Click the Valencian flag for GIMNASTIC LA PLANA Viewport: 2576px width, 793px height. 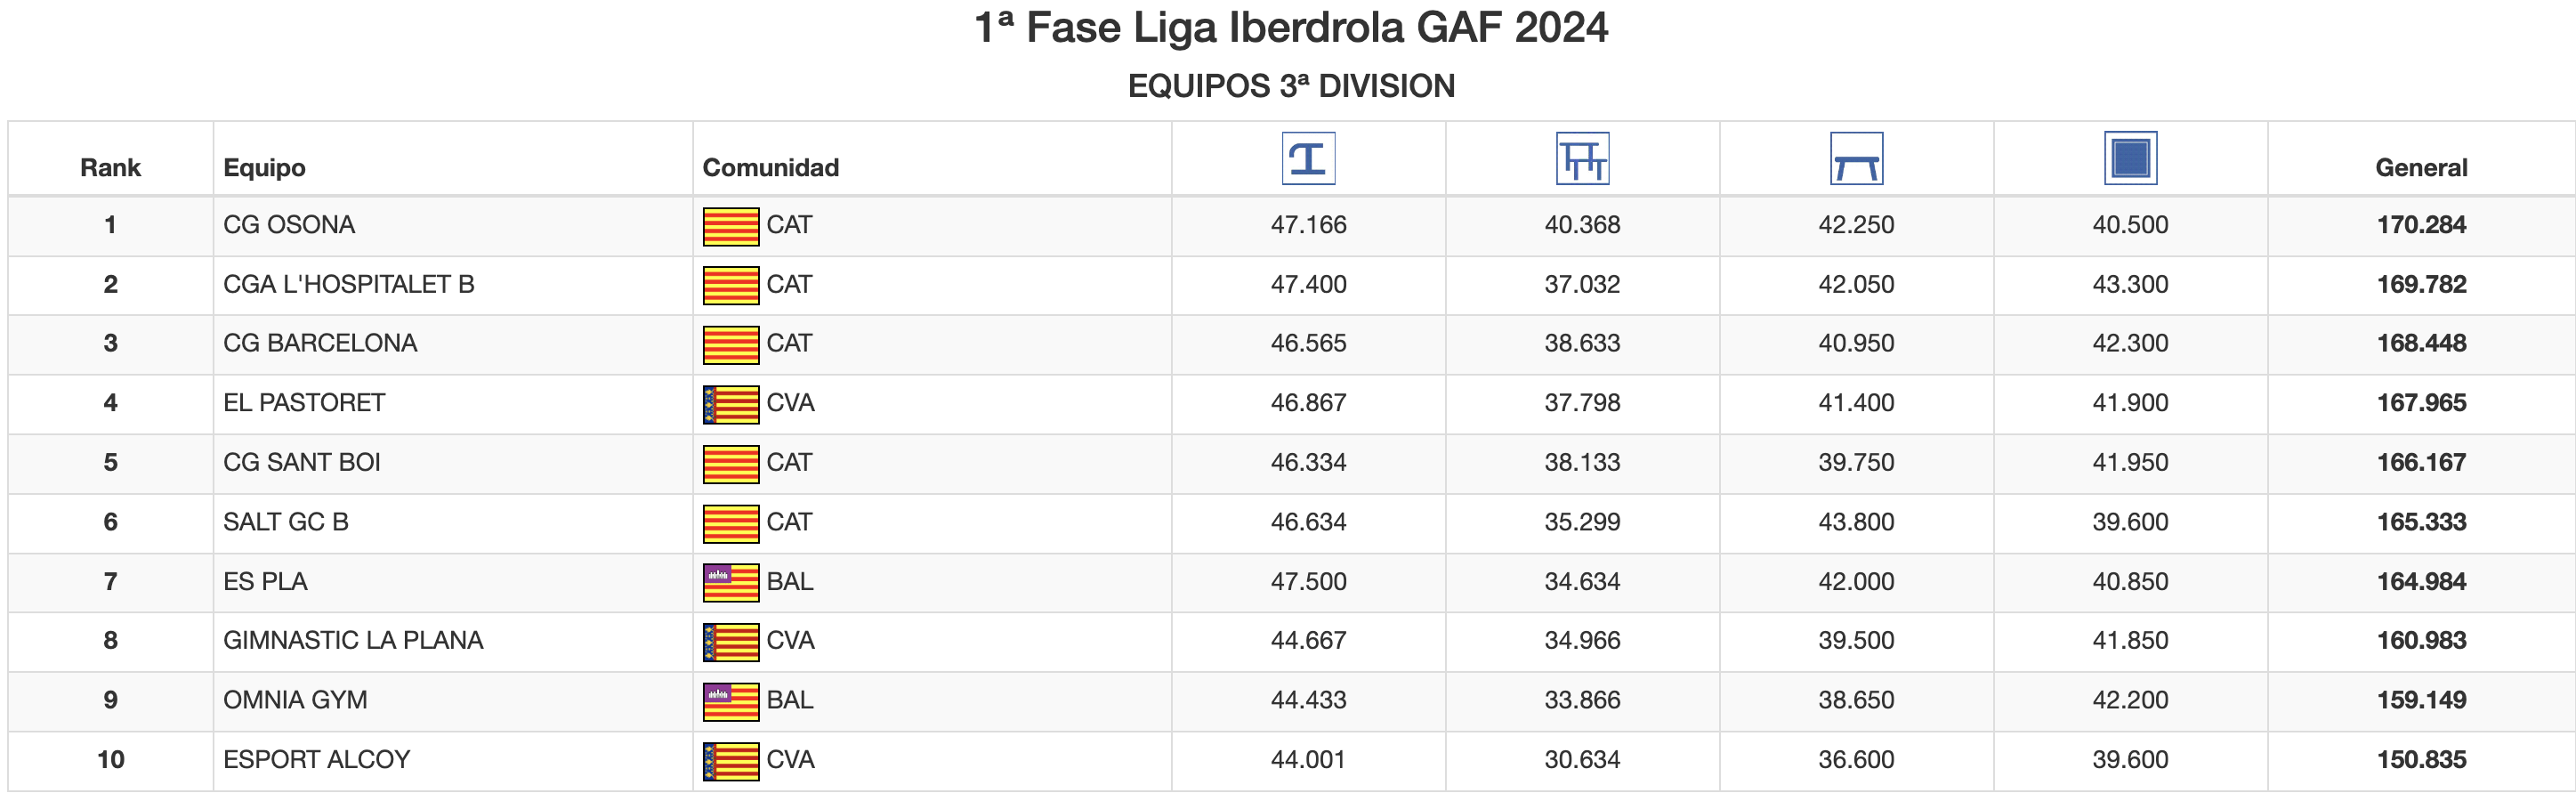point(730,642)
